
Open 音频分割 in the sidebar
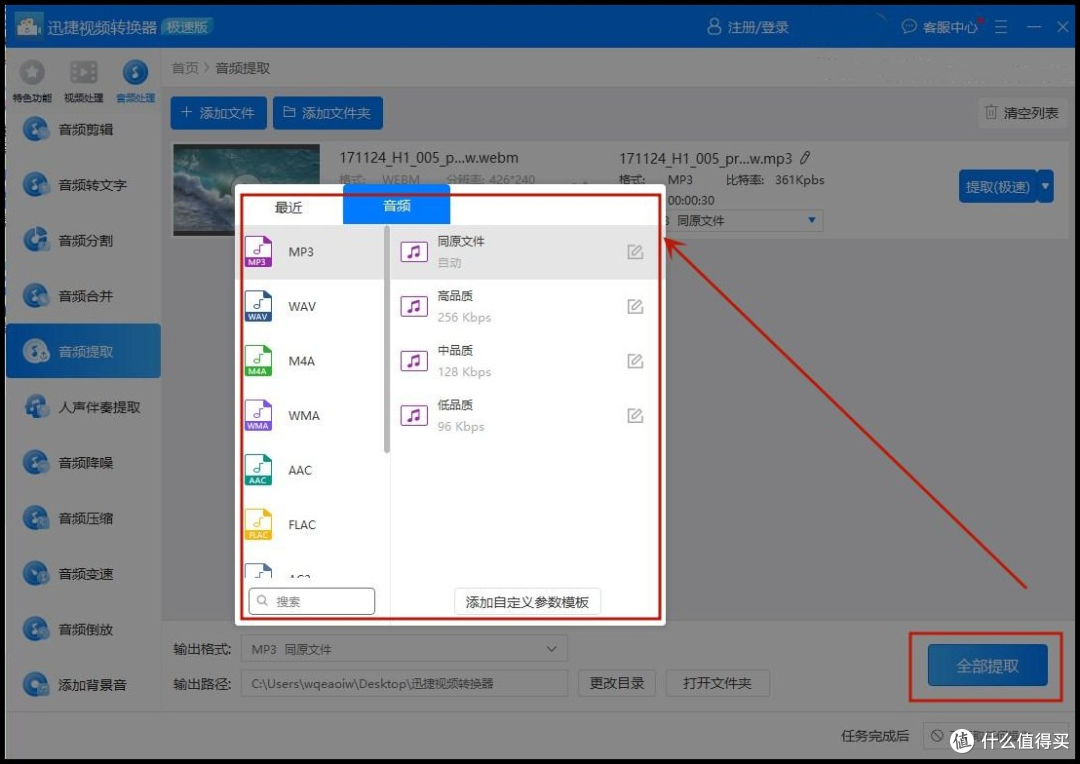pos(83,240)
